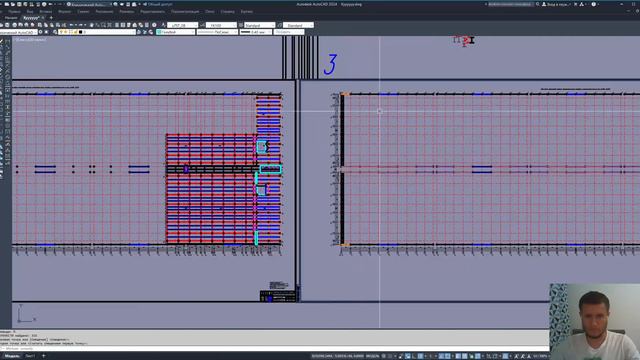Add a new layout with the plus button
This screenshot has width=640, height=360.
pyautogui.click(x=44, y=356)
